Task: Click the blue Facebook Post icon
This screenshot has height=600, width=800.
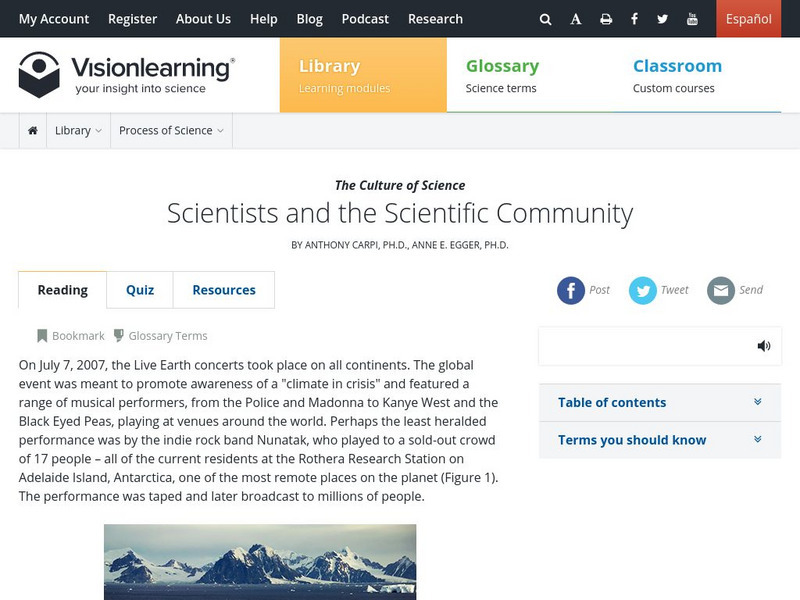Action: pos(571,290)
